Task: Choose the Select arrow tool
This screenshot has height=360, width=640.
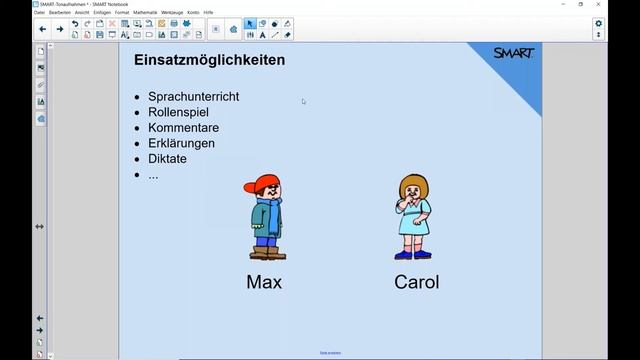Action: [250, 24]
